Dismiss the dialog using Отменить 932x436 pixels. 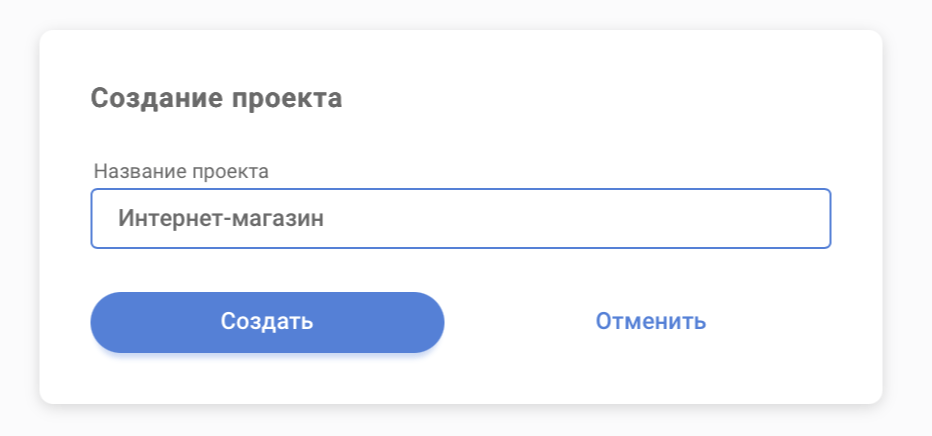tap(651, 321)
